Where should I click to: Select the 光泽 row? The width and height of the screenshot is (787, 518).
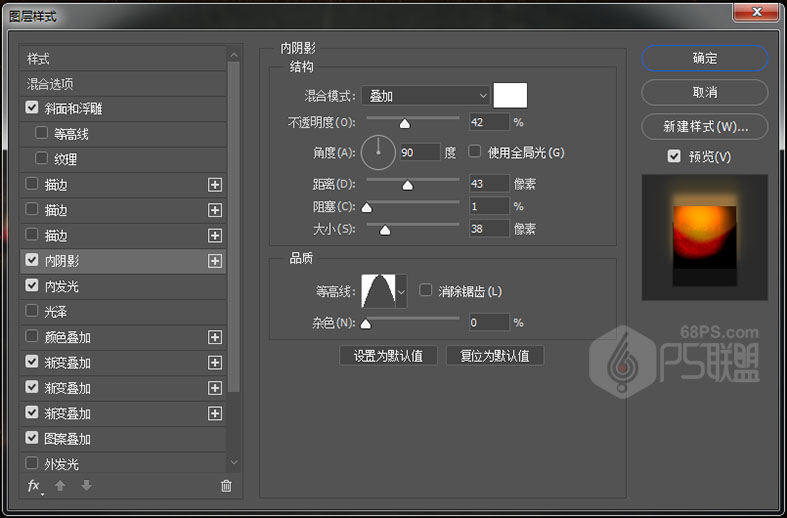pyautogui.click(x=123, y=312)
